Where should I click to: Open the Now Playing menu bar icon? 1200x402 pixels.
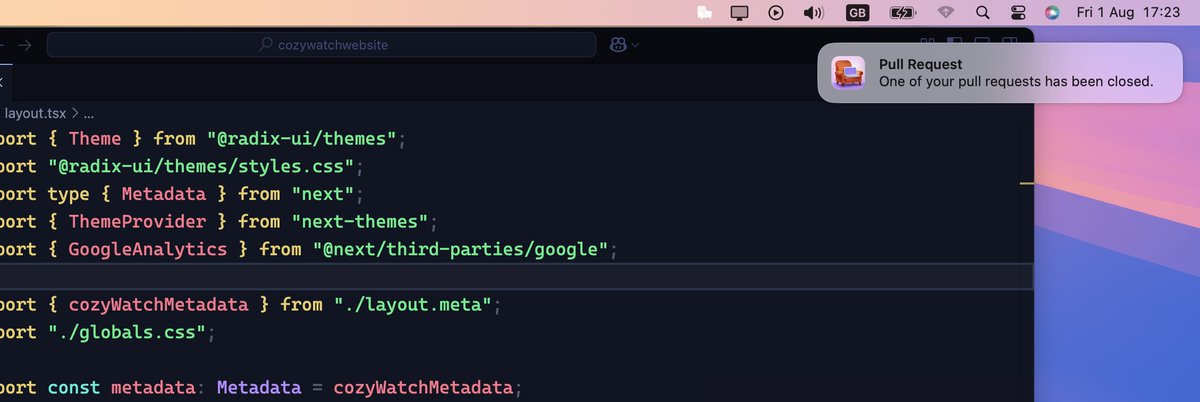point(776,13)
